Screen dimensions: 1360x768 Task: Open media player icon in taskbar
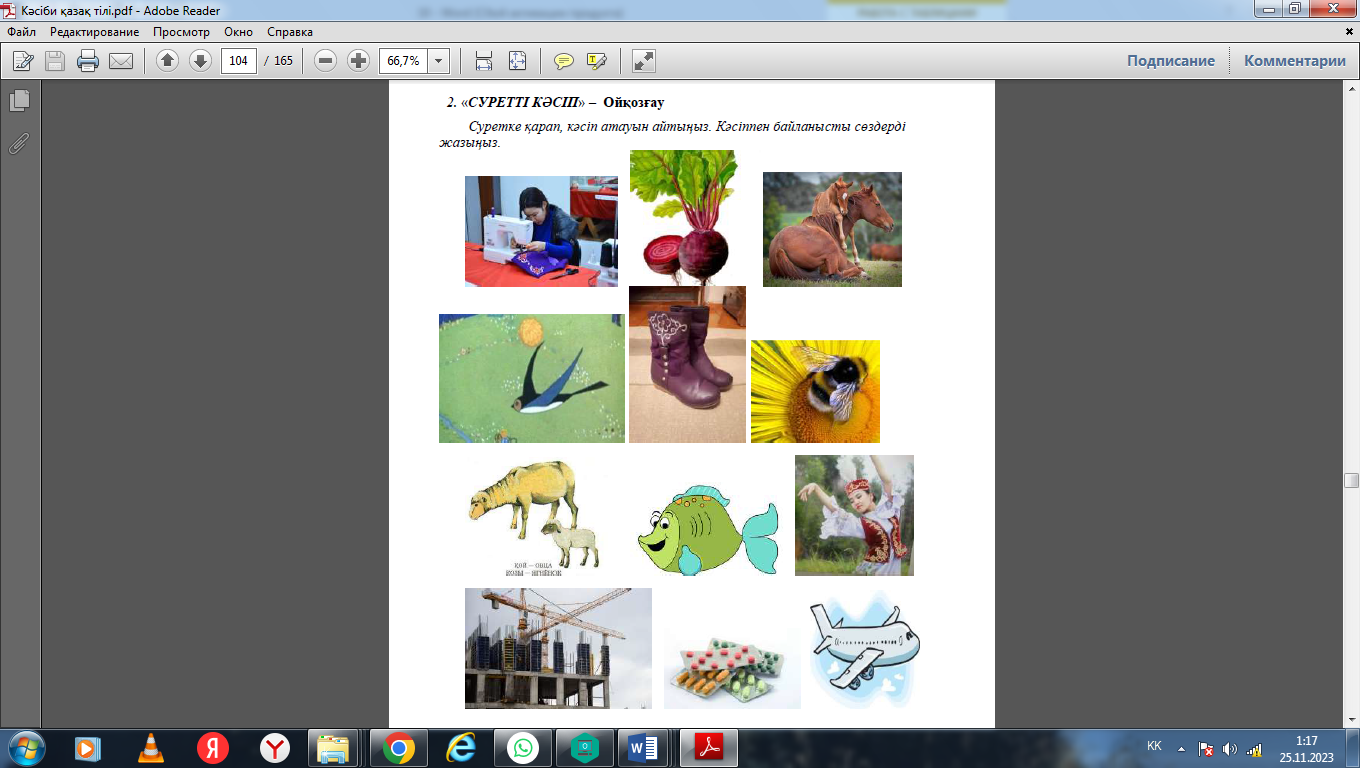coord(88,748)
